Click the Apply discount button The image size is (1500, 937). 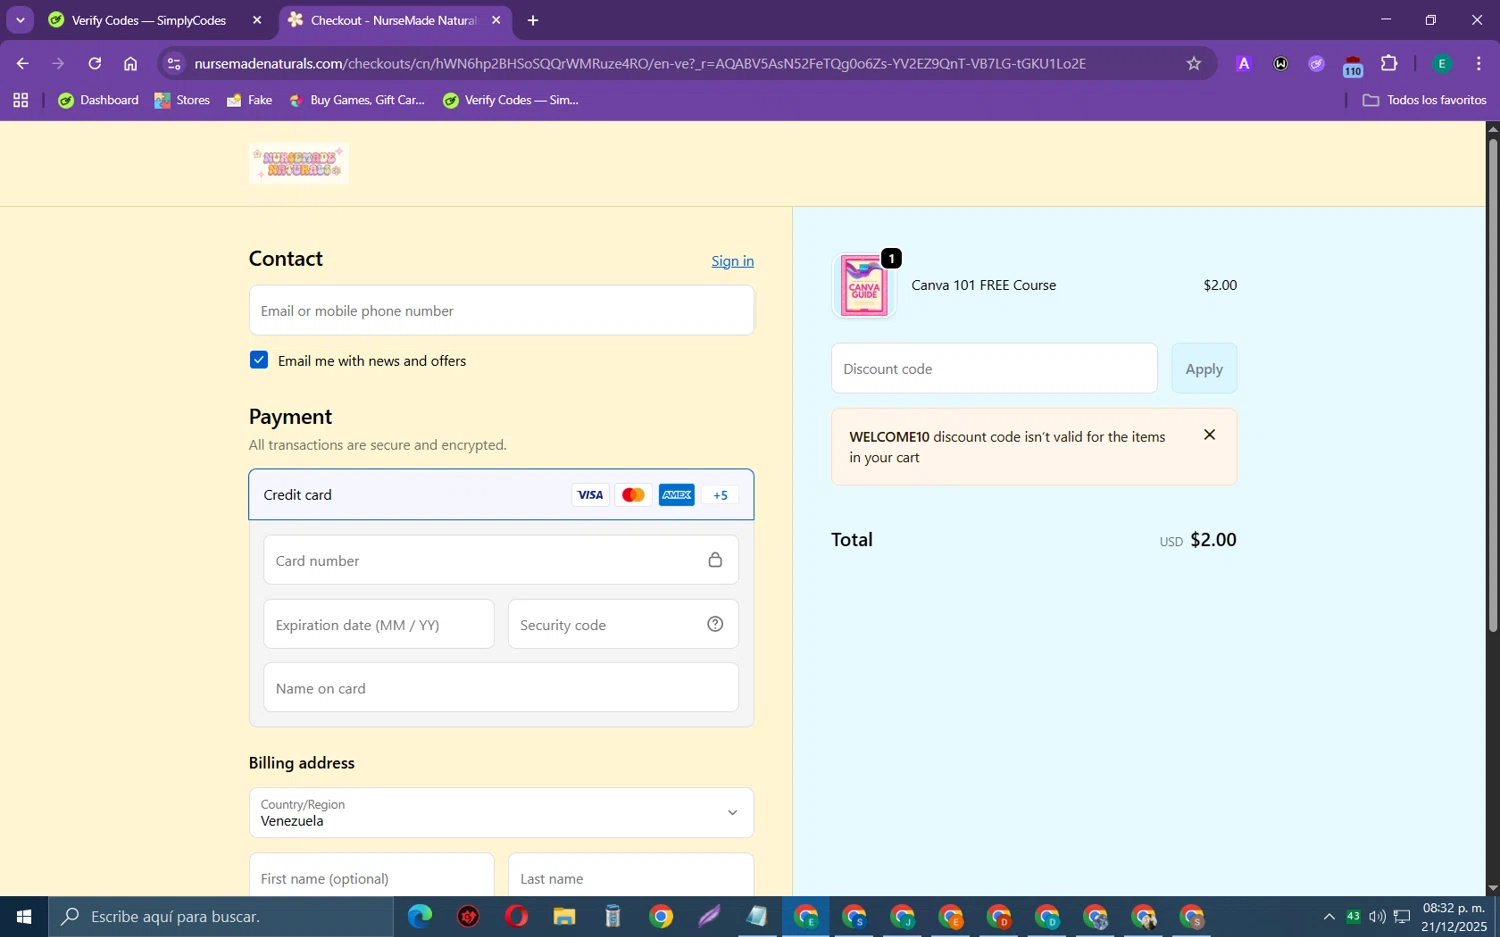pyautogui.click(x=1204, y=368)
